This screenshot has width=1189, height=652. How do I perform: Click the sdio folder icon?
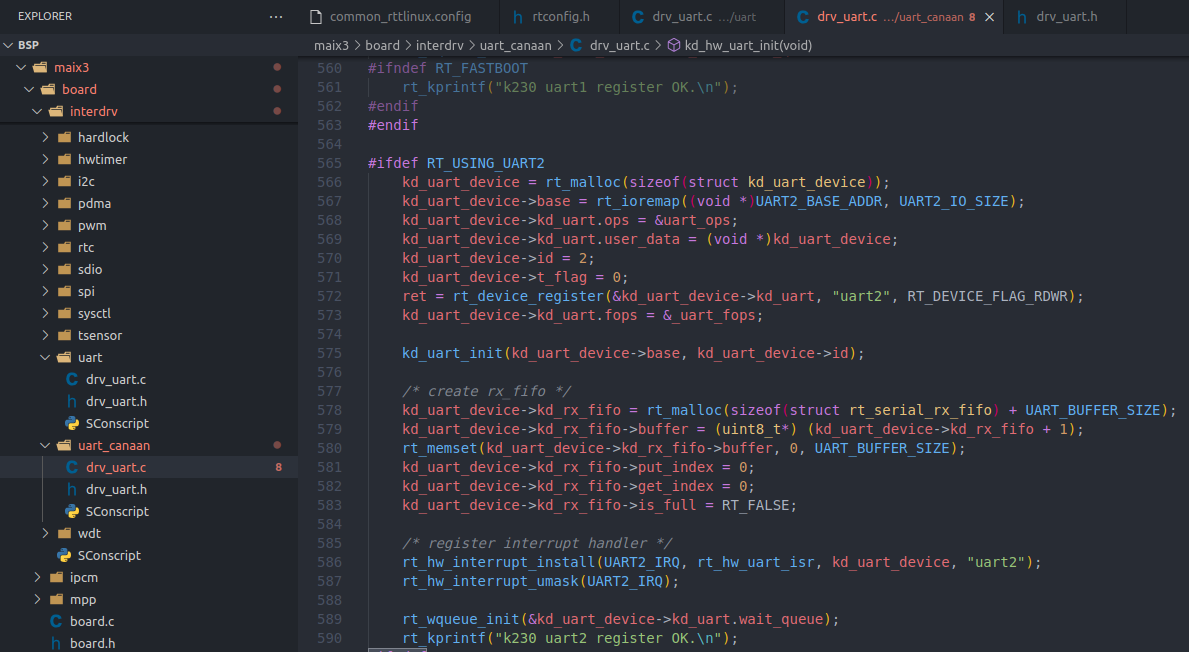(x=64, y=269)
